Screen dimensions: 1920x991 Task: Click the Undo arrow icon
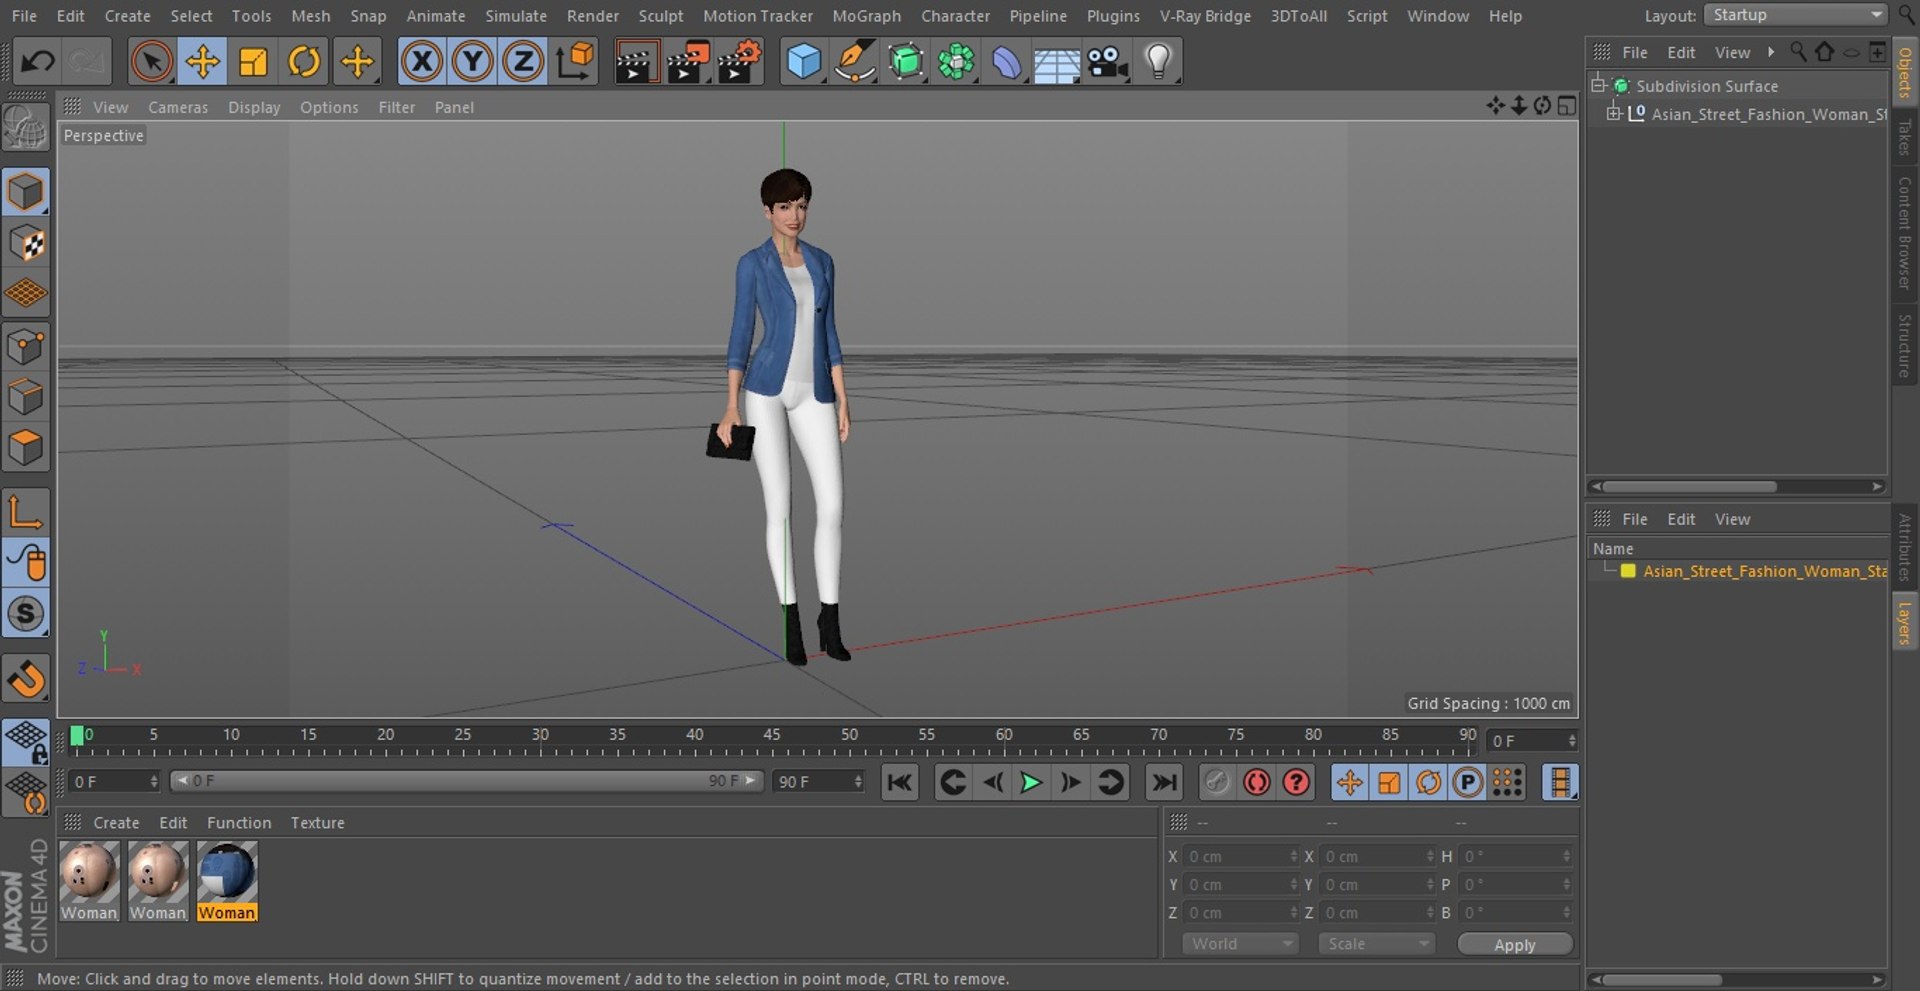38,62
